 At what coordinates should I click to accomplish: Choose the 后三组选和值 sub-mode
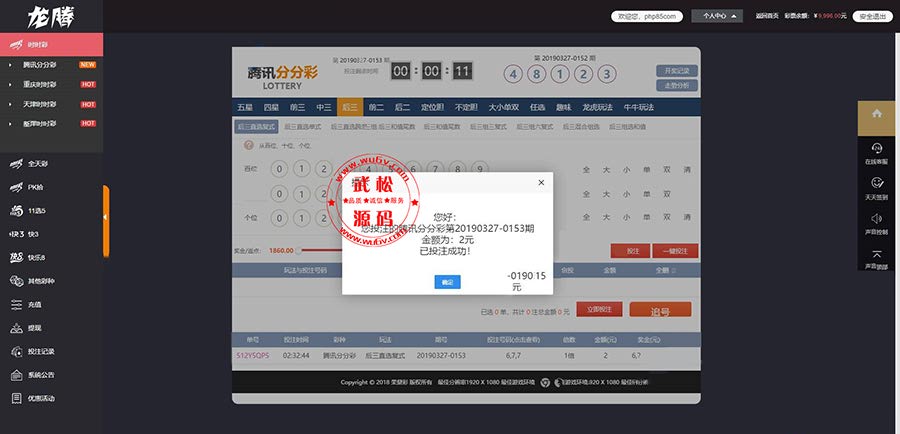[x=627, y=126]
